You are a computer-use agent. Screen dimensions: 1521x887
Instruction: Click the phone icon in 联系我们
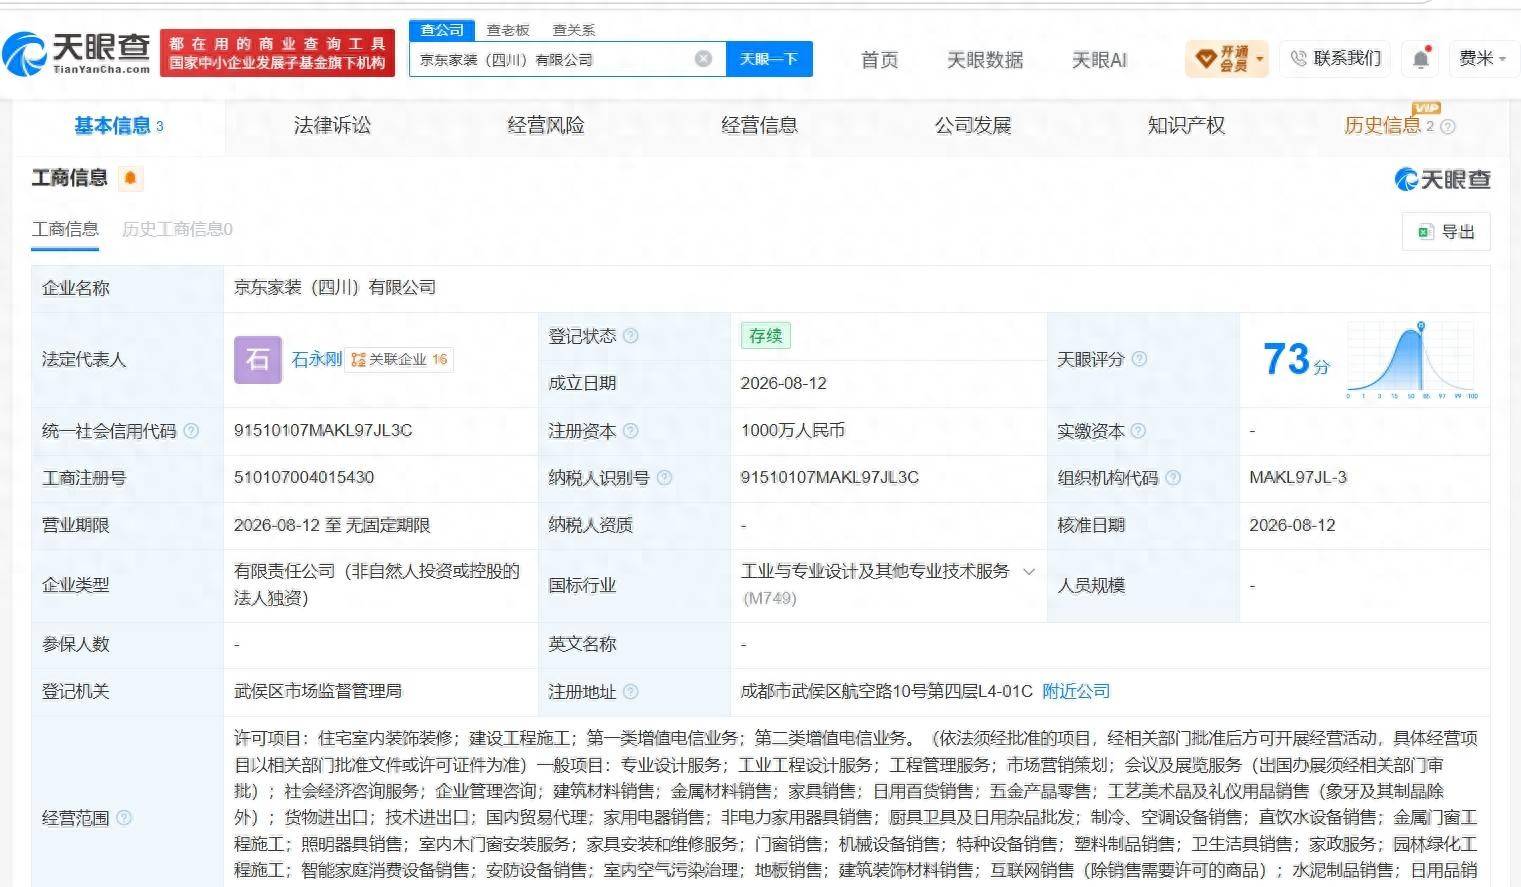1299,59
